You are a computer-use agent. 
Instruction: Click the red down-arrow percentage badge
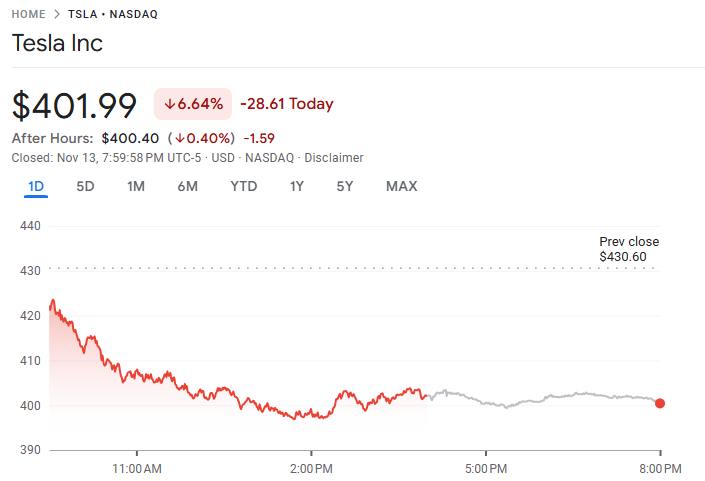193,104
